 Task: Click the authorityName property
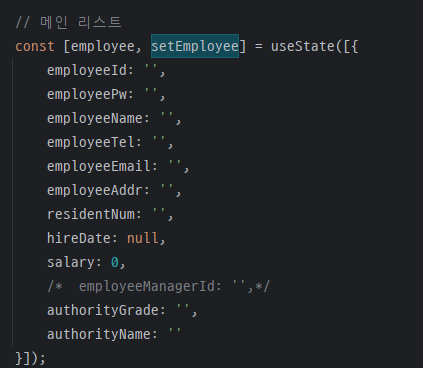tap(99, 334)
